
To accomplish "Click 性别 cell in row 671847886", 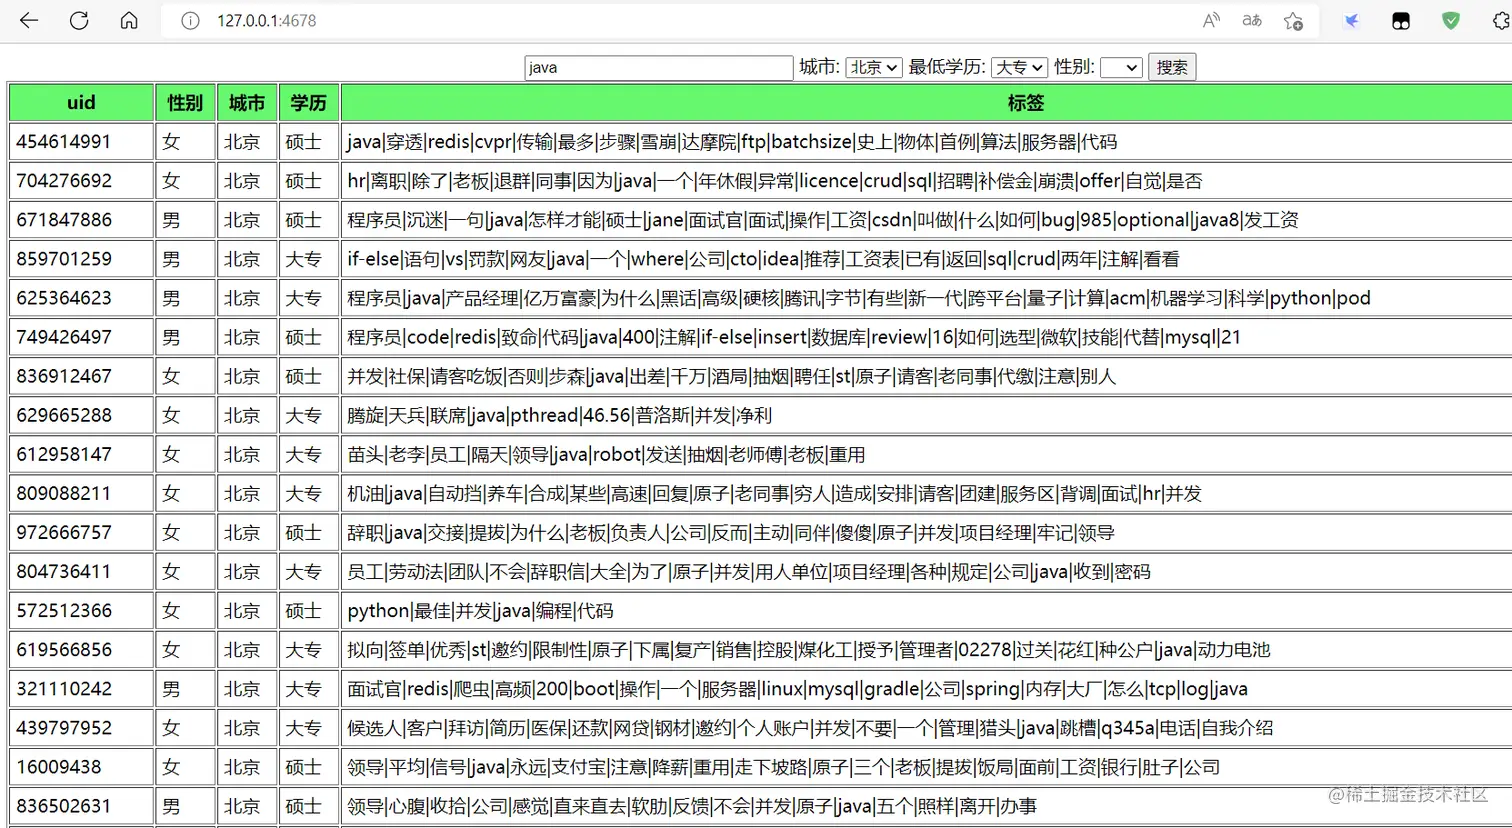I will coord(185,220).
